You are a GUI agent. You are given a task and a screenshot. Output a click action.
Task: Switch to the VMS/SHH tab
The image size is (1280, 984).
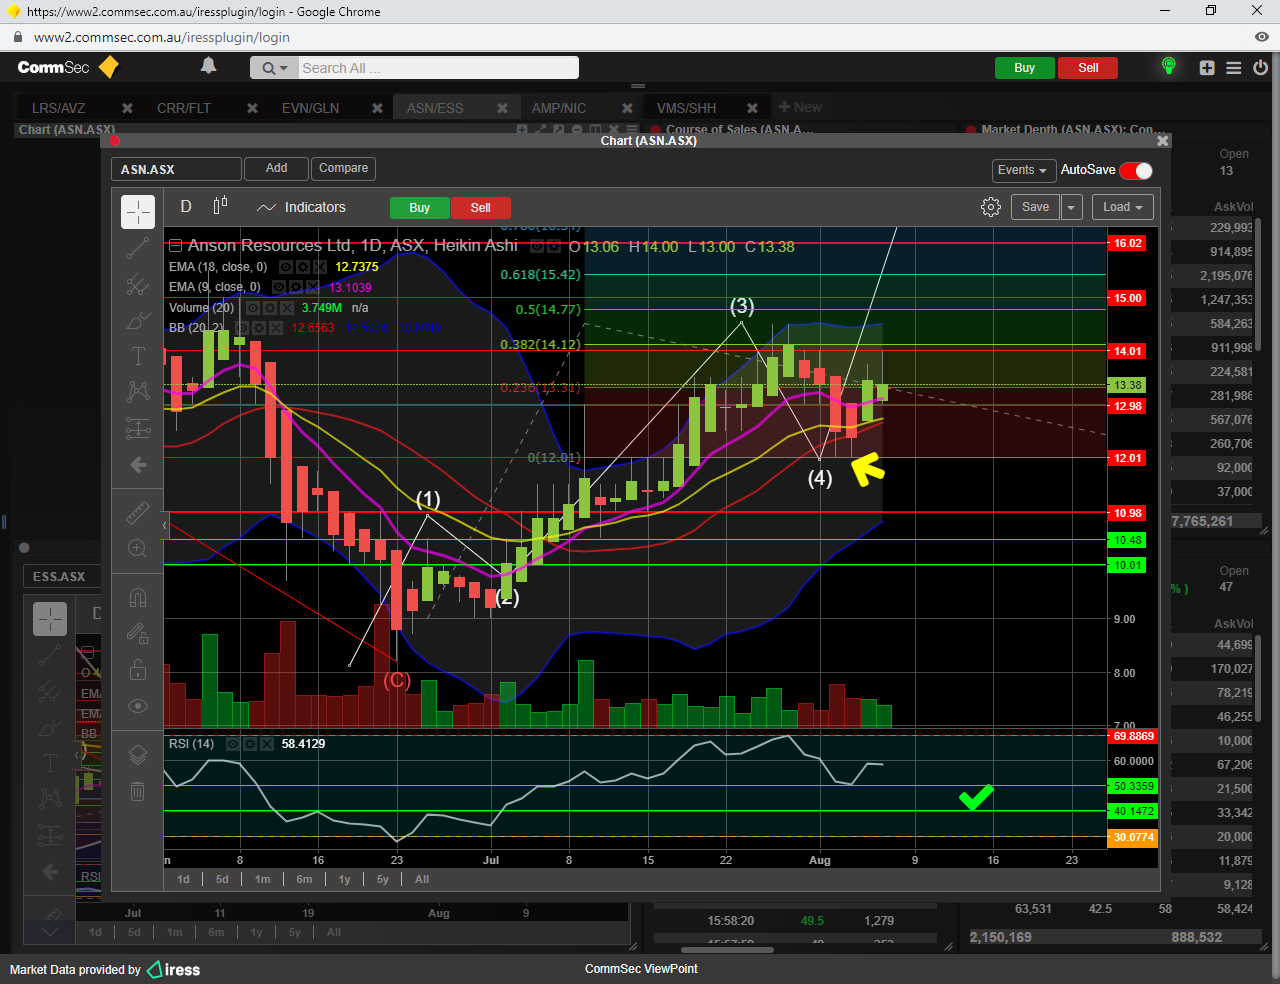[686, 108]
